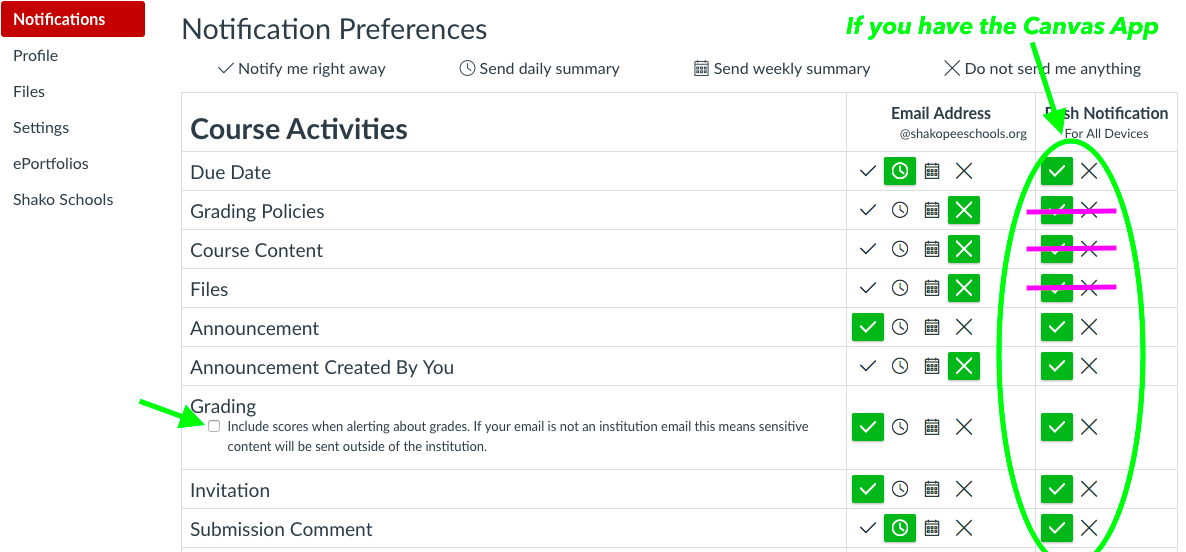Disable push for Announcement Created By You
Screen dimensions: 1186x552
point(1089,367)
